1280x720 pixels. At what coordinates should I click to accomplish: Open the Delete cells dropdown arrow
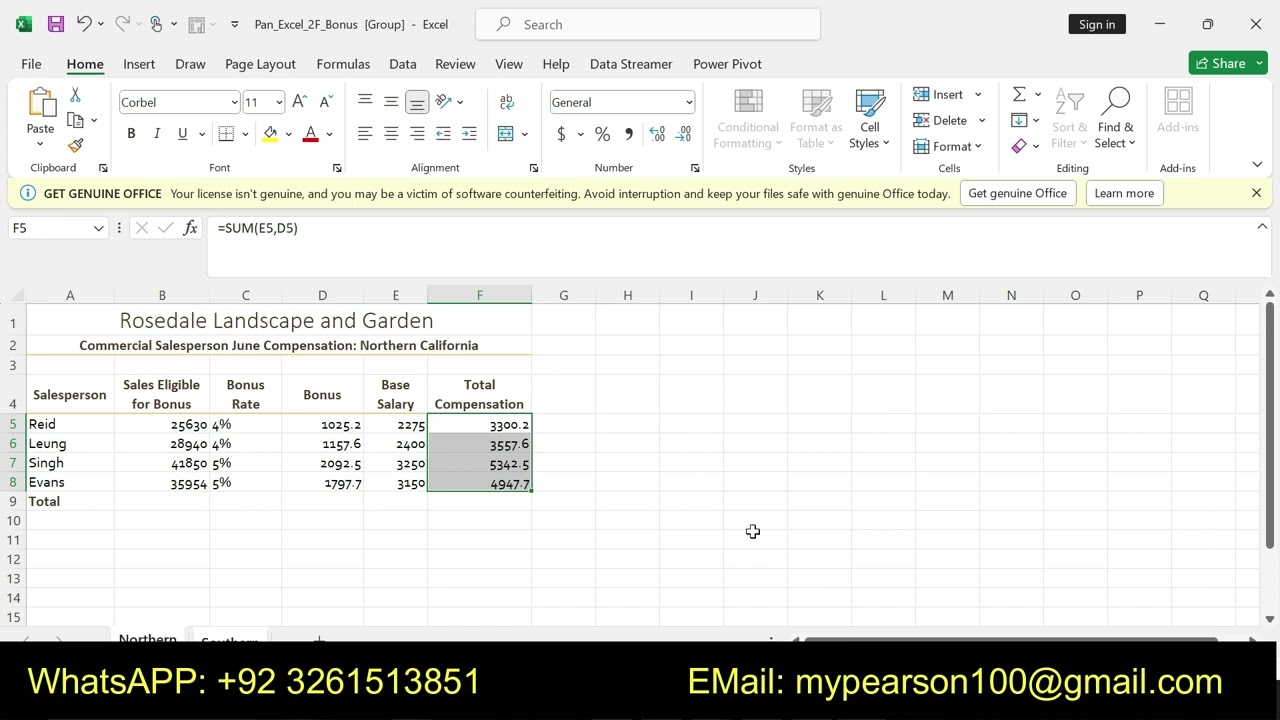tap(982, 120)
